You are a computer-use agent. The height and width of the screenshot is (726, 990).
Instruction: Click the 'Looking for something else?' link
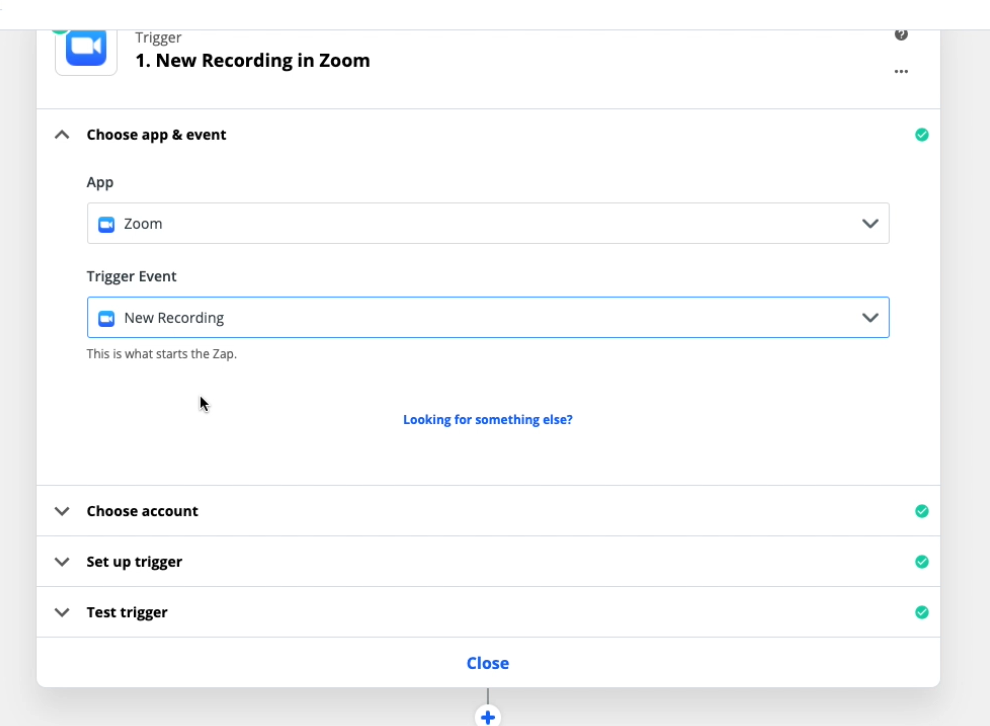pos(487,420)
